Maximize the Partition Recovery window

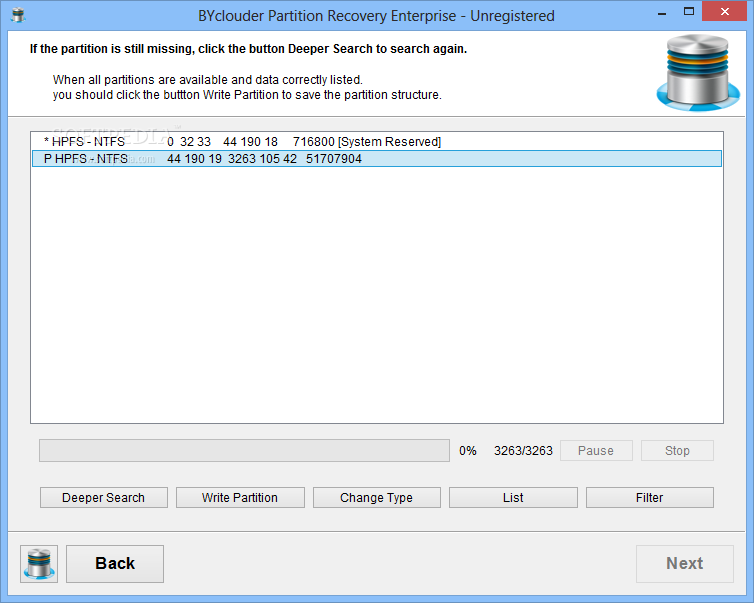click(689, 12)
